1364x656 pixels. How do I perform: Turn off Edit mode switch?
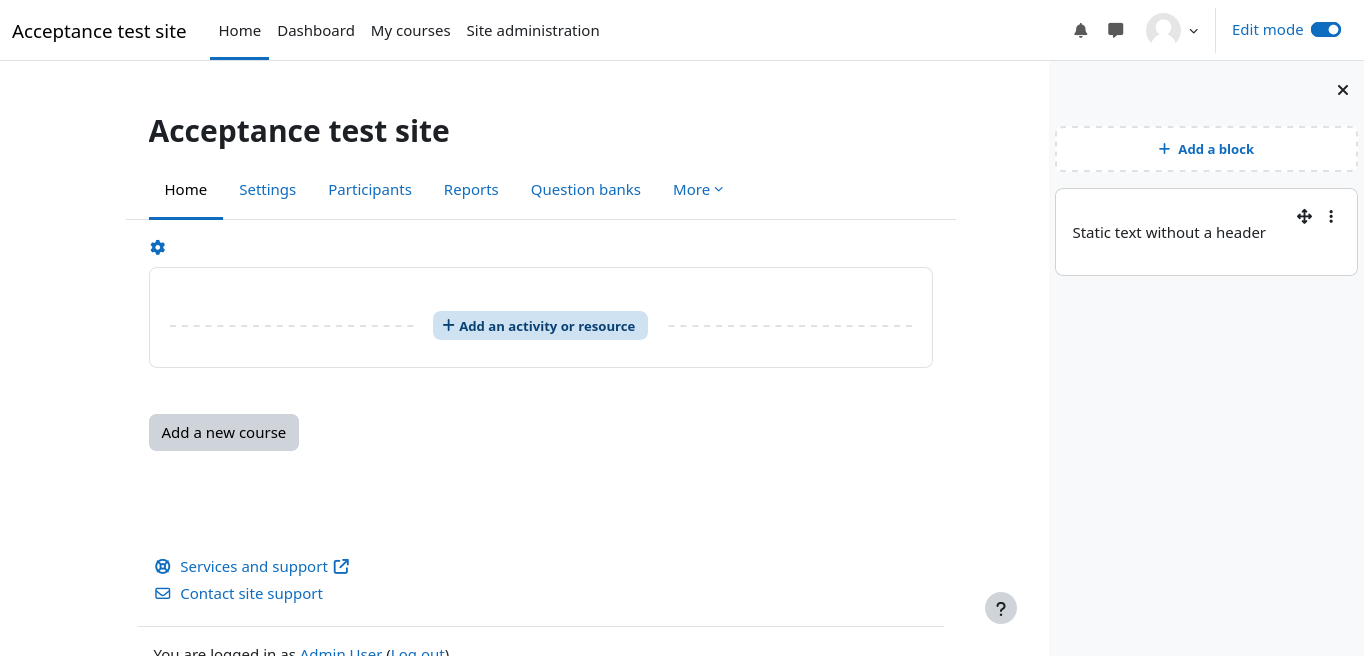pos(1326,30)
